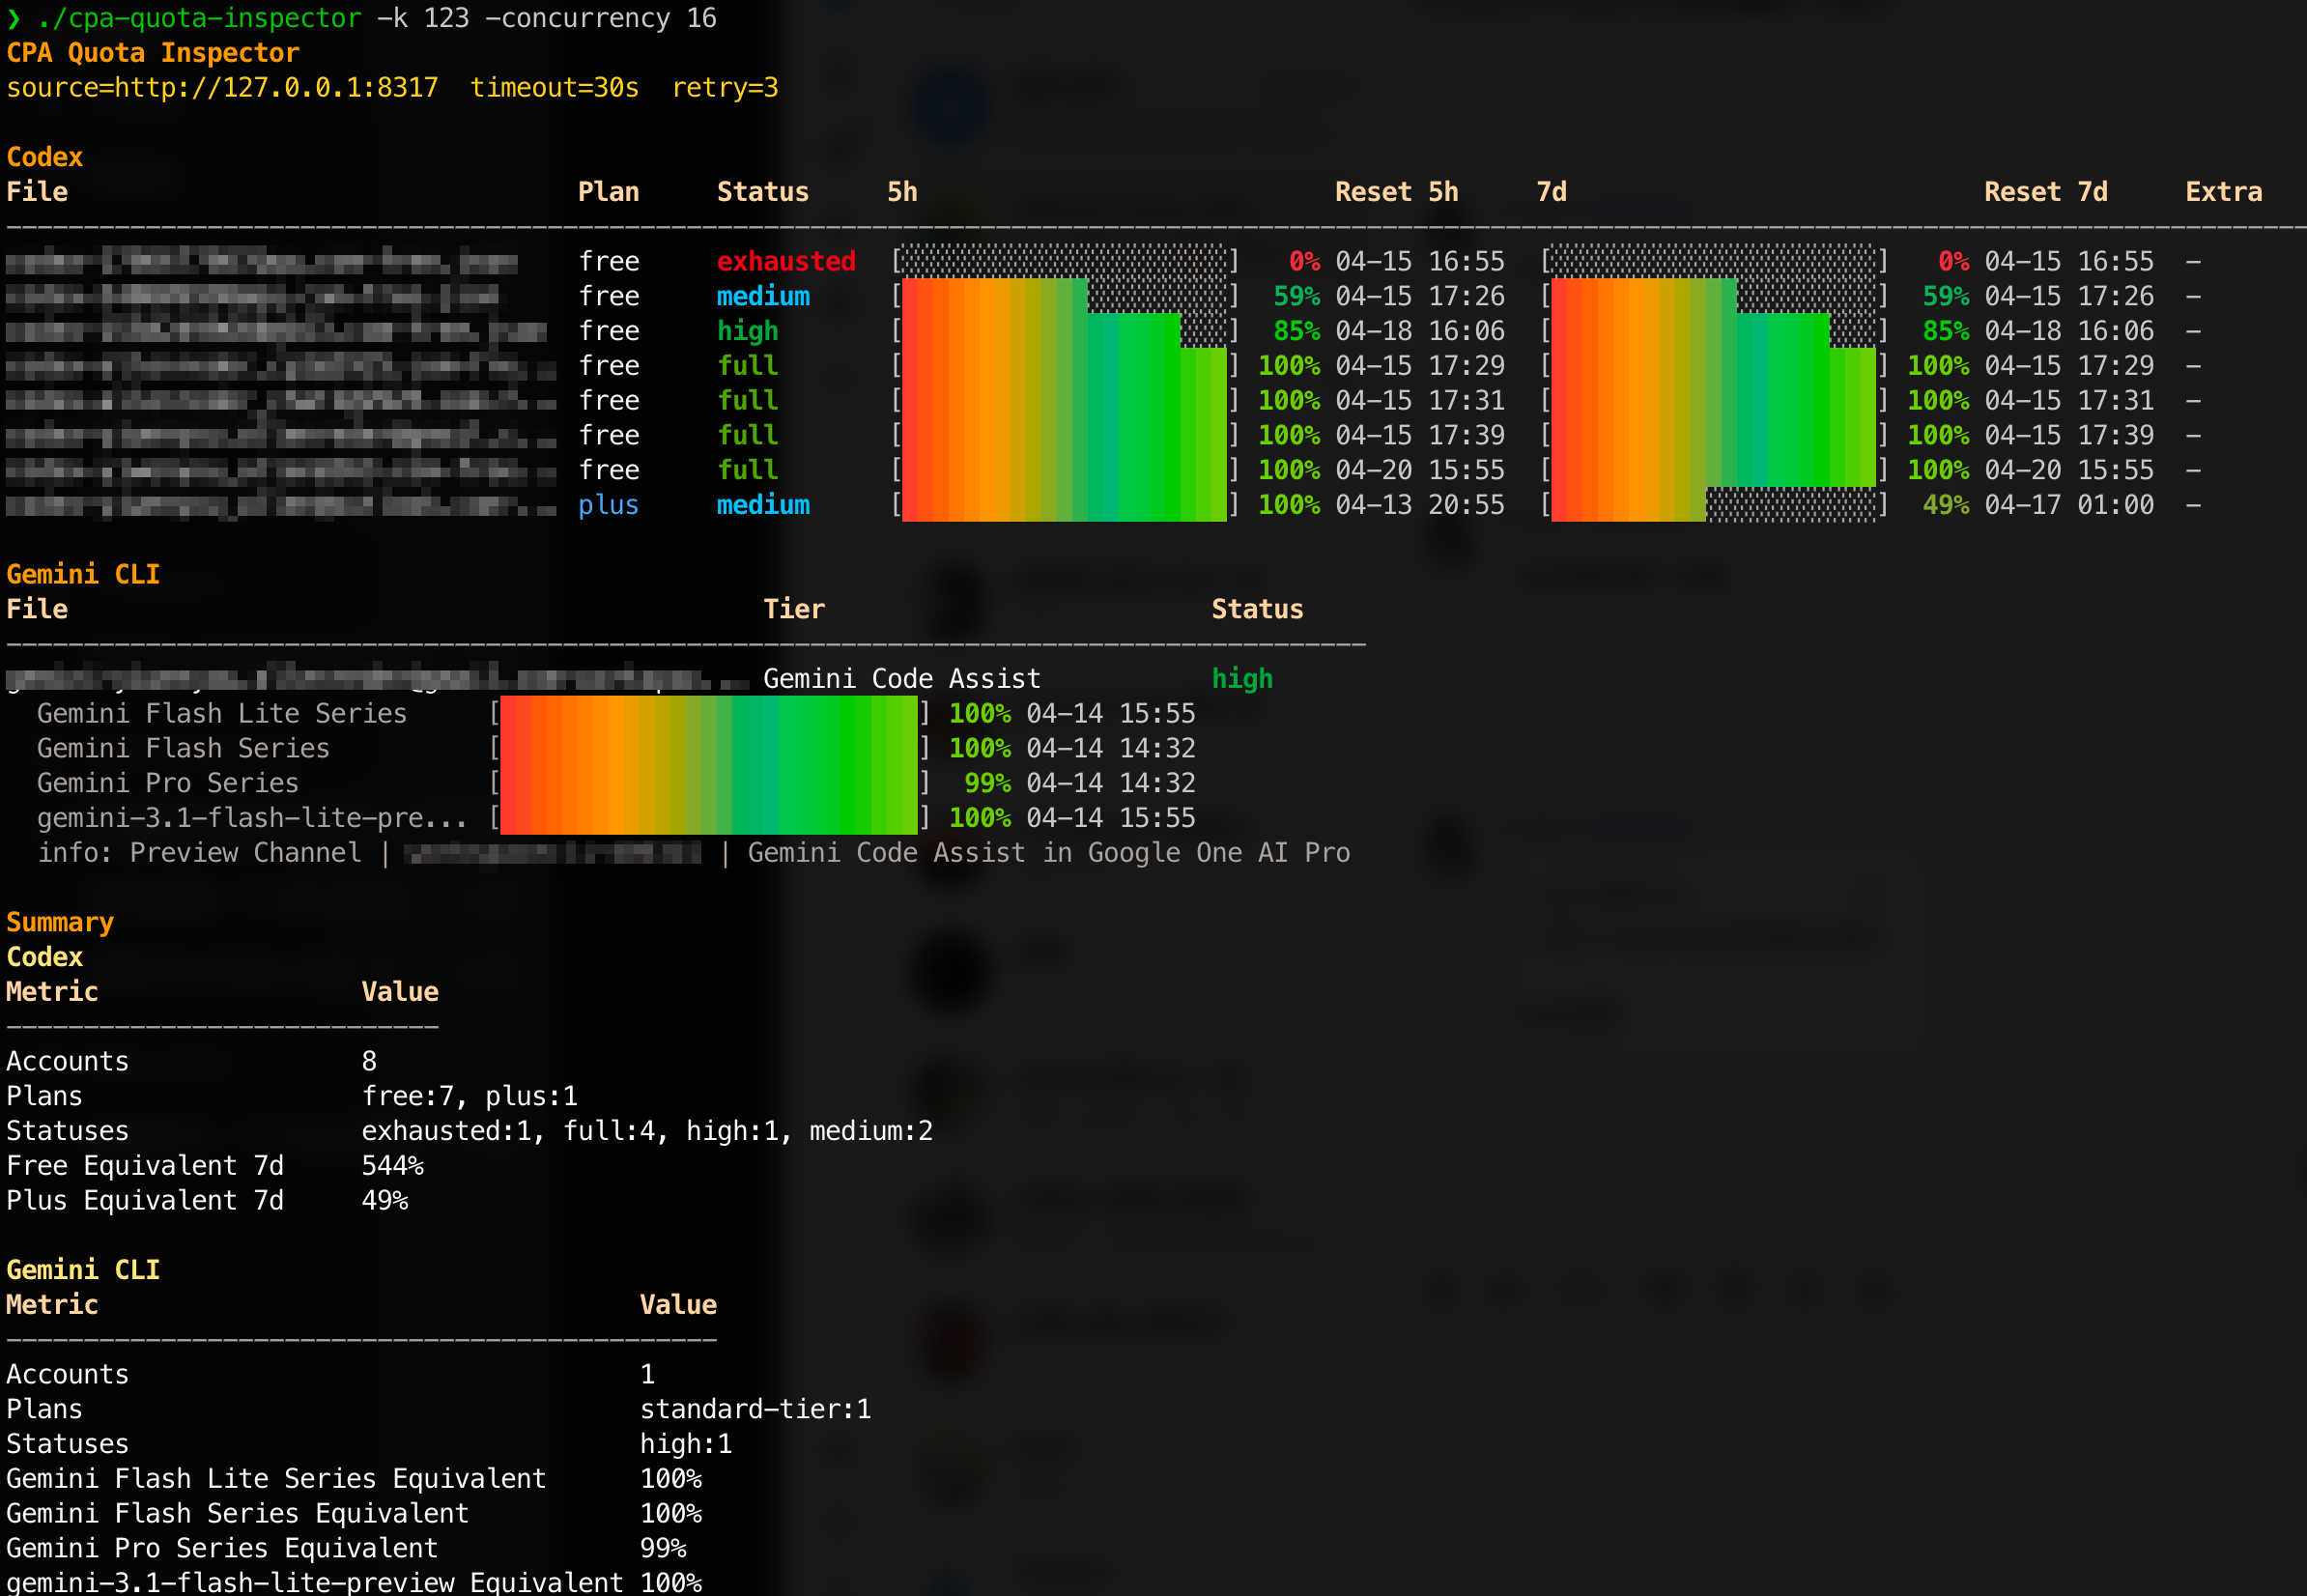Click the 04-20 15:55 time under Reset 7d

[x=2068, y=470]
